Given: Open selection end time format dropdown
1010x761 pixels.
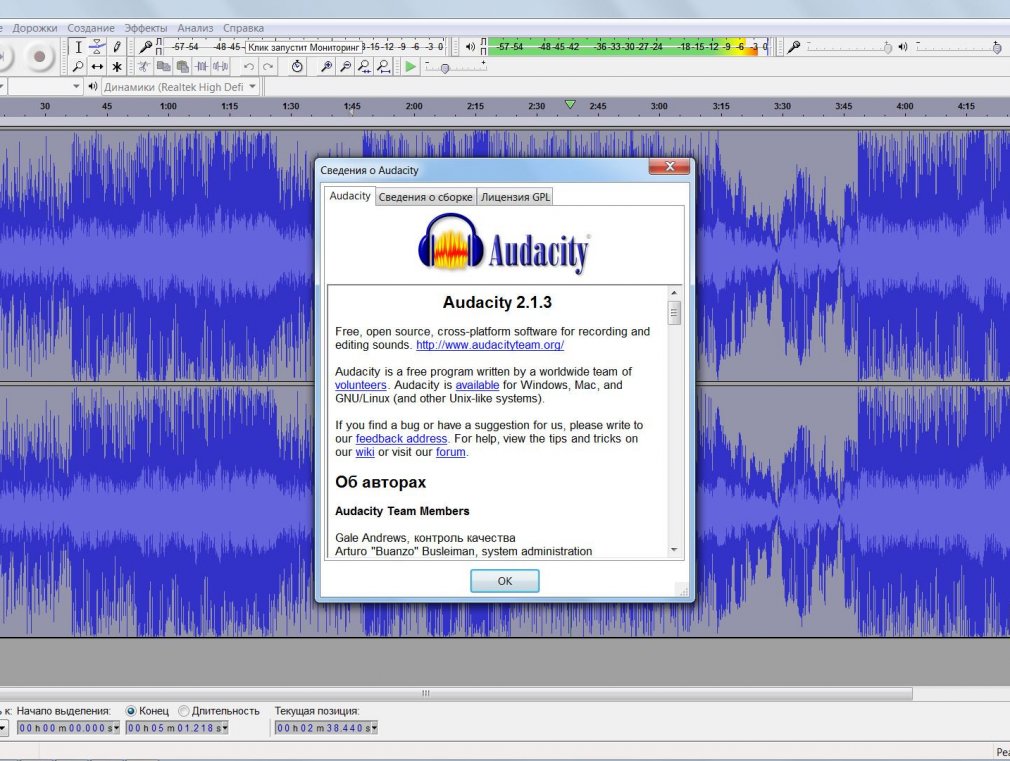Looking at the screenshot, I should point(225,728).
